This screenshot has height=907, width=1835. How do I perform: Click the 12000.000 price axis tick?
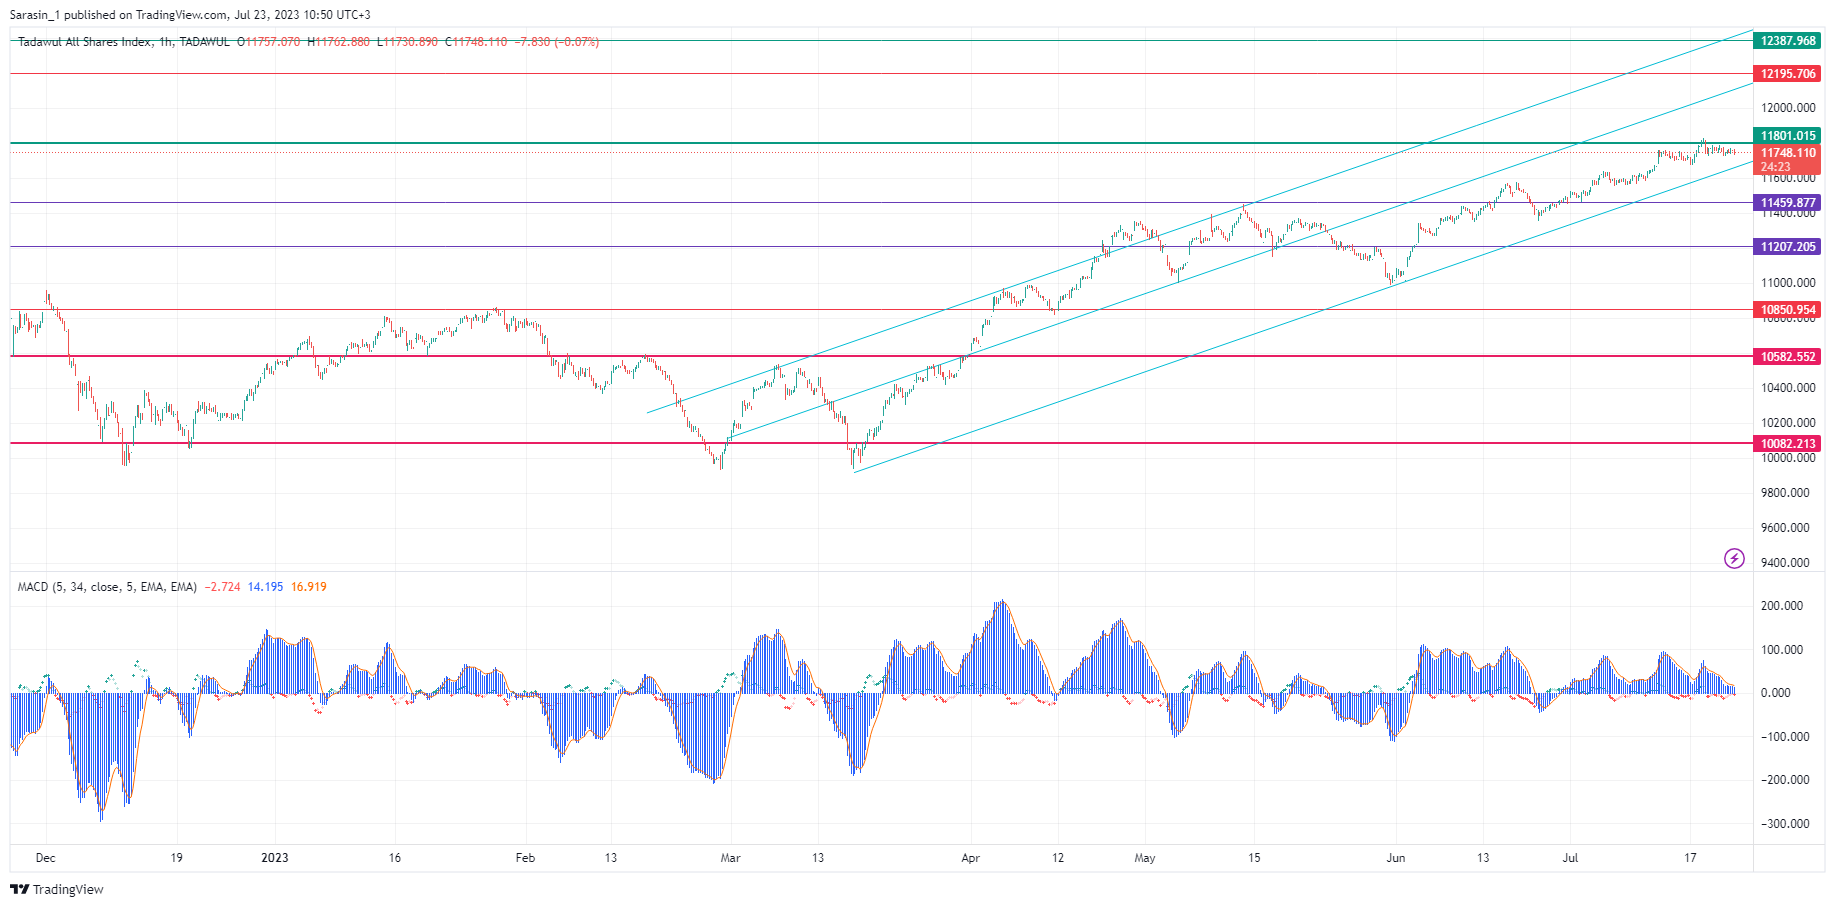click(x=1788, y=108)
